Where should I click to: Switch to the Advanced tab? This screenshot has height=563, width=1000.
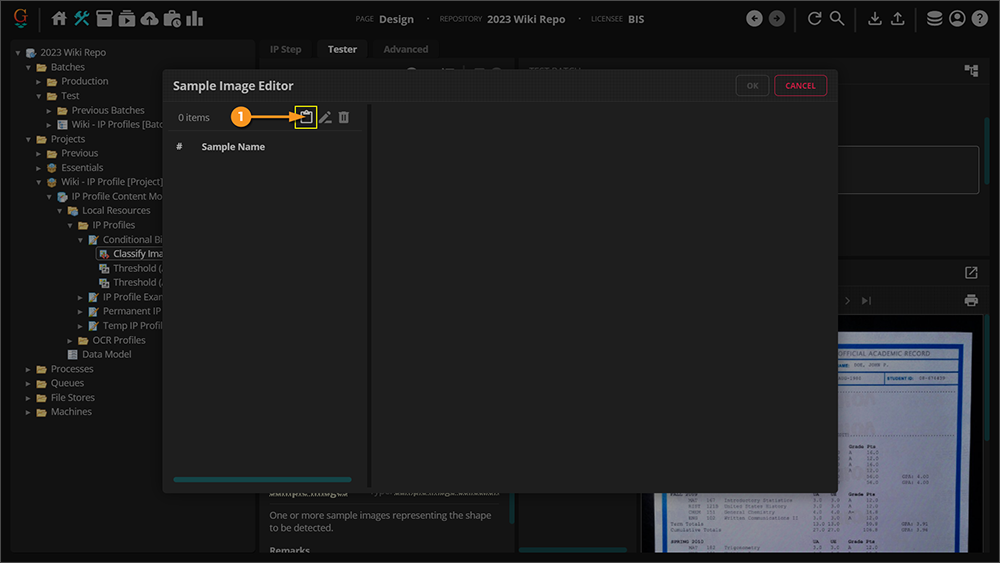tap(405, 49)
